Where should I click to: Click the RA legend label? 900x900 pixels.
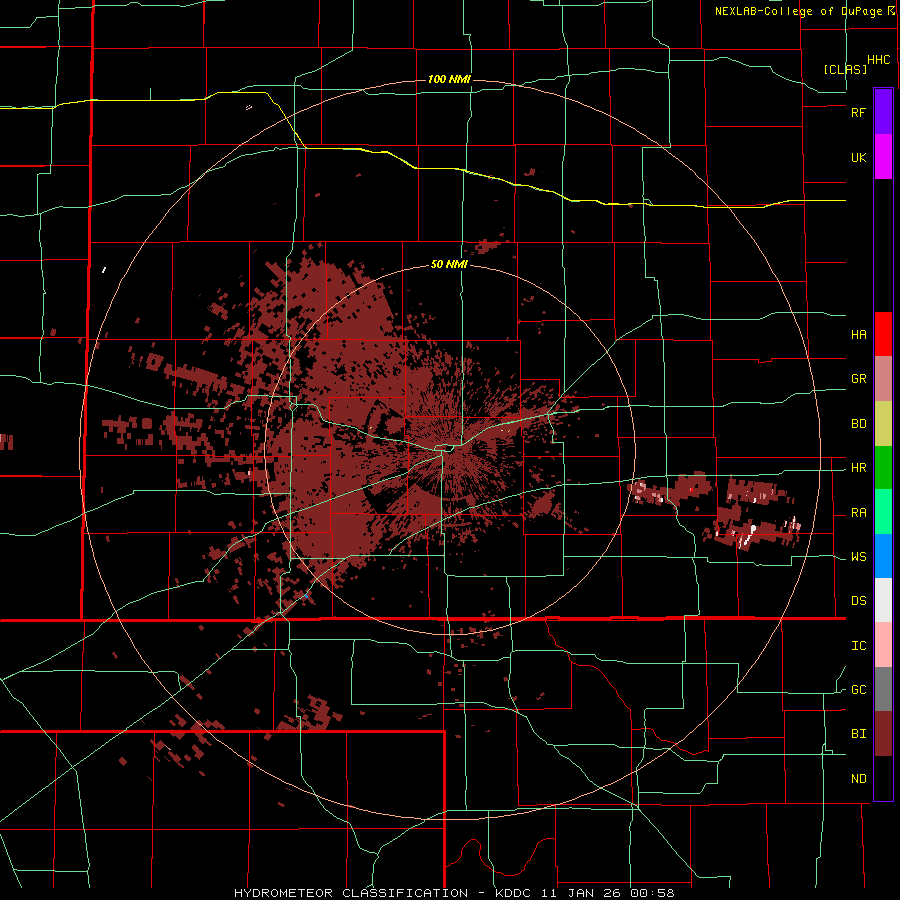pyautogui.click(x=858, y=513)
